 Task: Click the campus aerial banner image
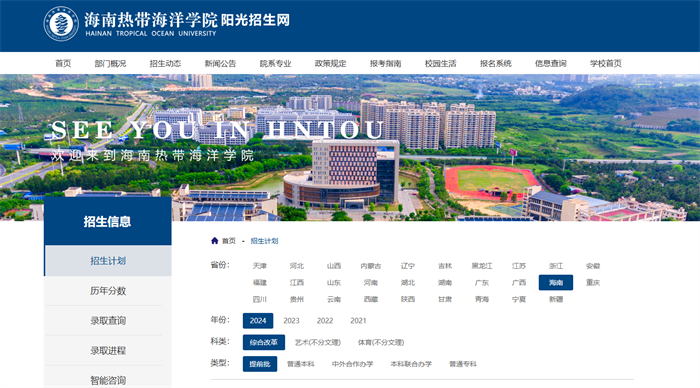pos(350,147)
